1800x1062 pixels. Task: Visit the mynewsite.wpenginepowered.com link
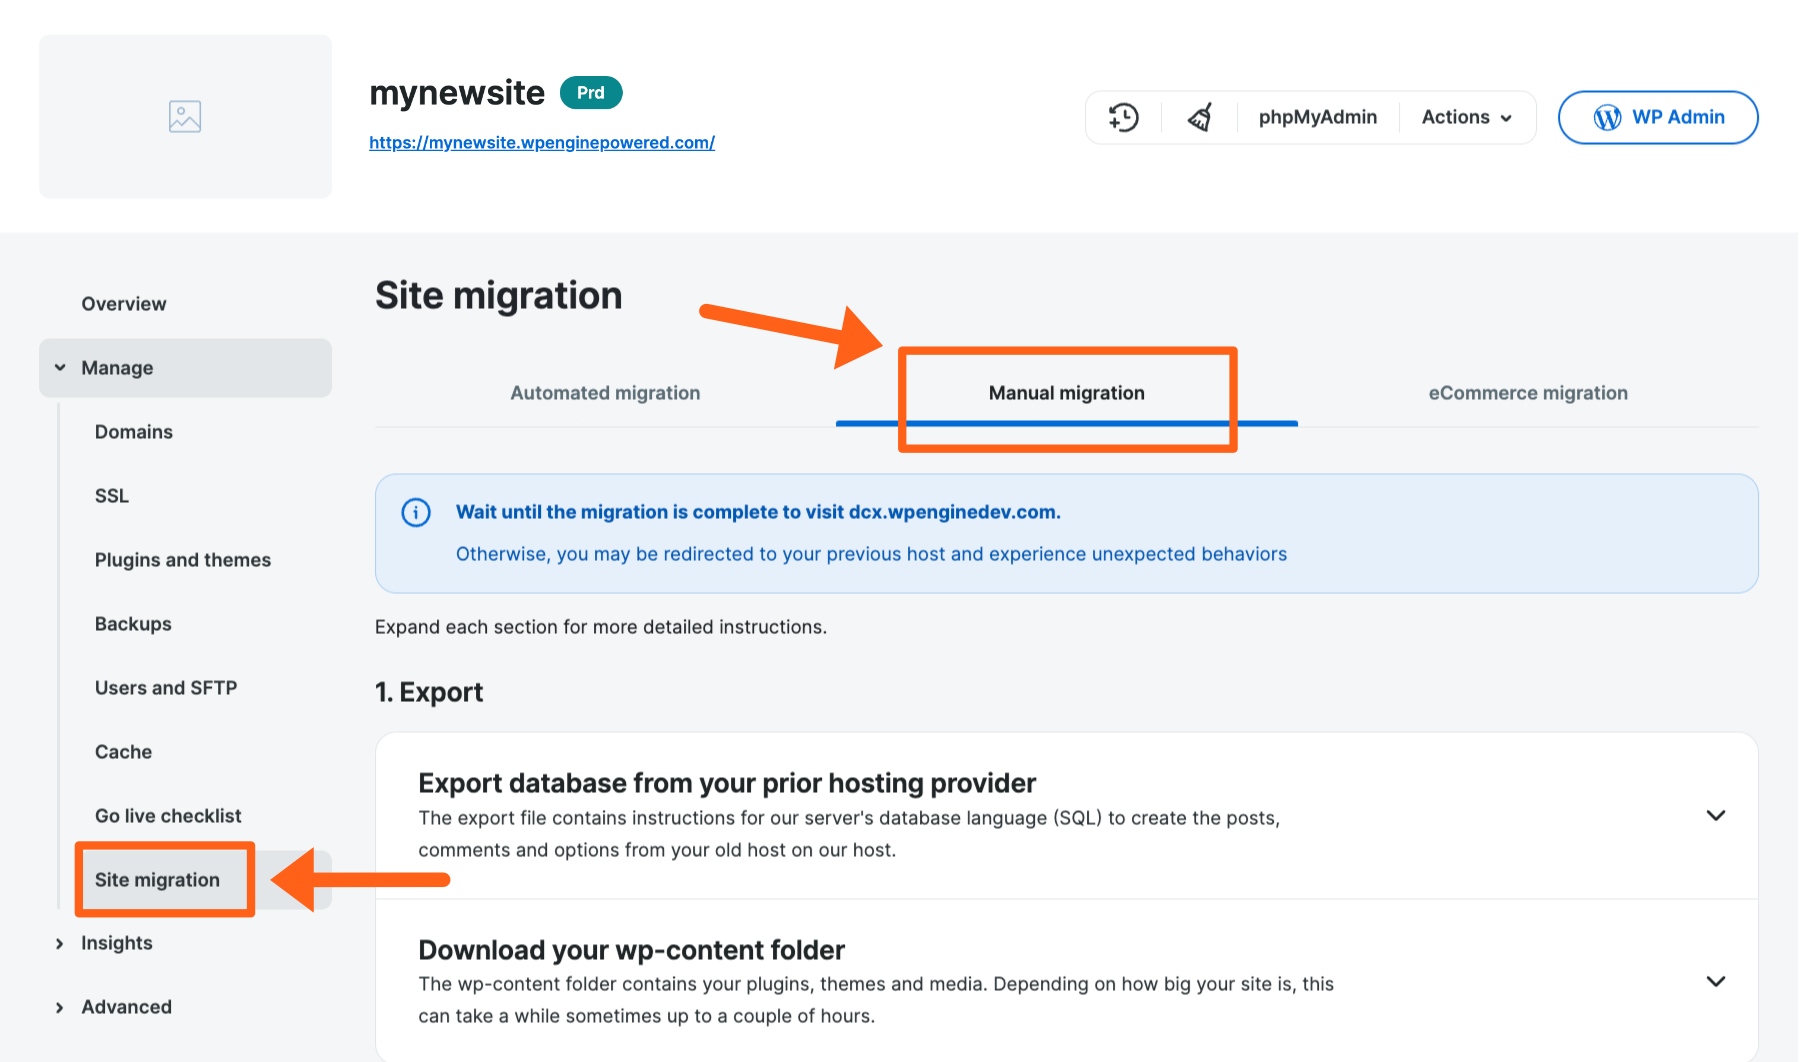(x=541, y=142)
